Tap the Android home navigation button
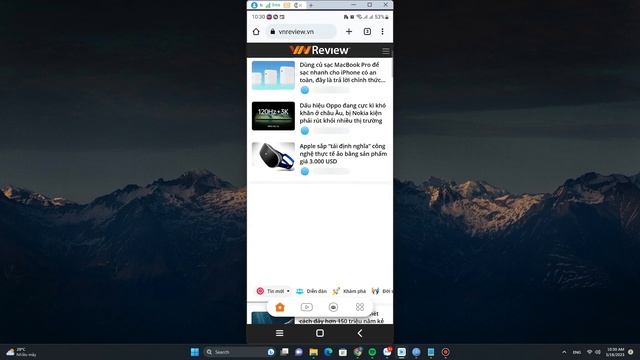The height and width of the screenshot is (360, 640). point(320,333)
